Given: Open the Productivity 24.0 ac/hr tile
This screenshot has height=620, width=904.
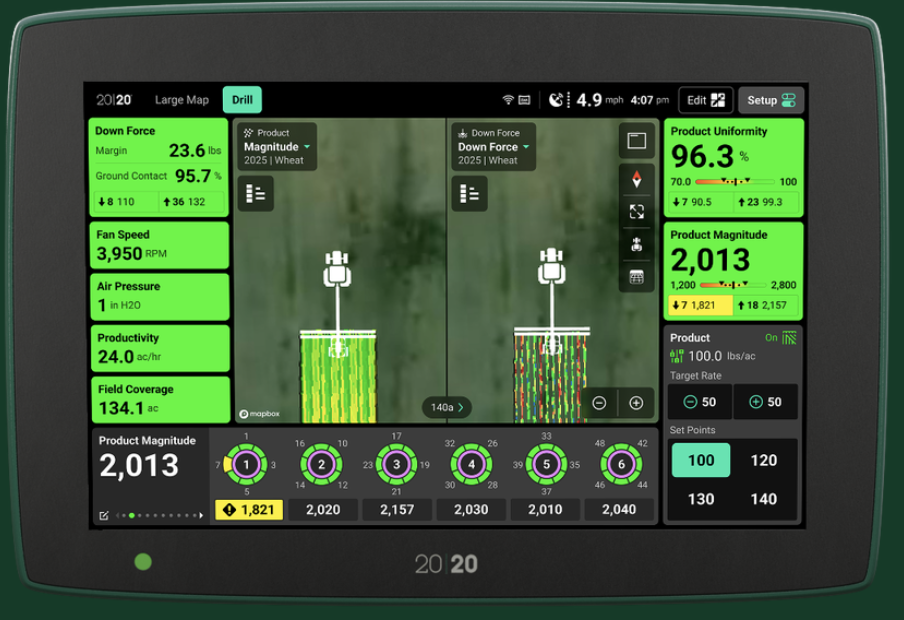Looking at the screenshot, I should pyautogui.click(x=160, y=348).
